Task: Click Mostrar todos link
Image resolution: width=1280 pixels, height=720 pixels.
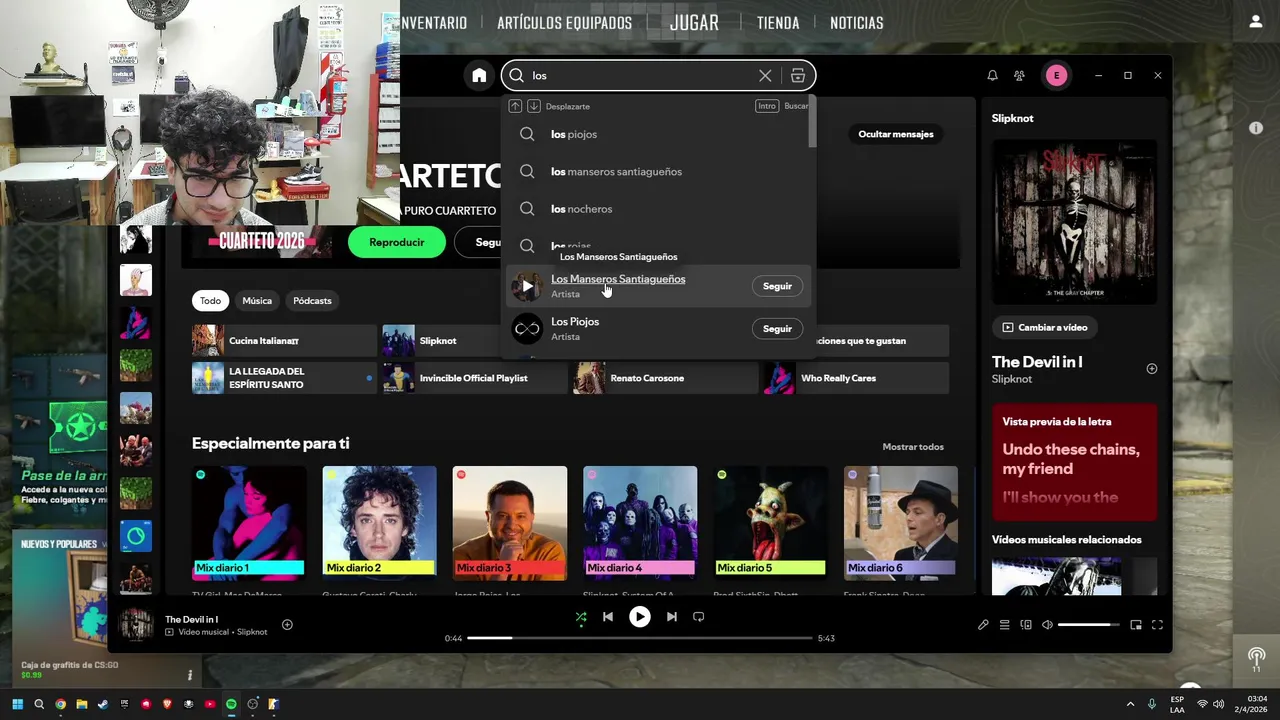Action: point(913,447)
